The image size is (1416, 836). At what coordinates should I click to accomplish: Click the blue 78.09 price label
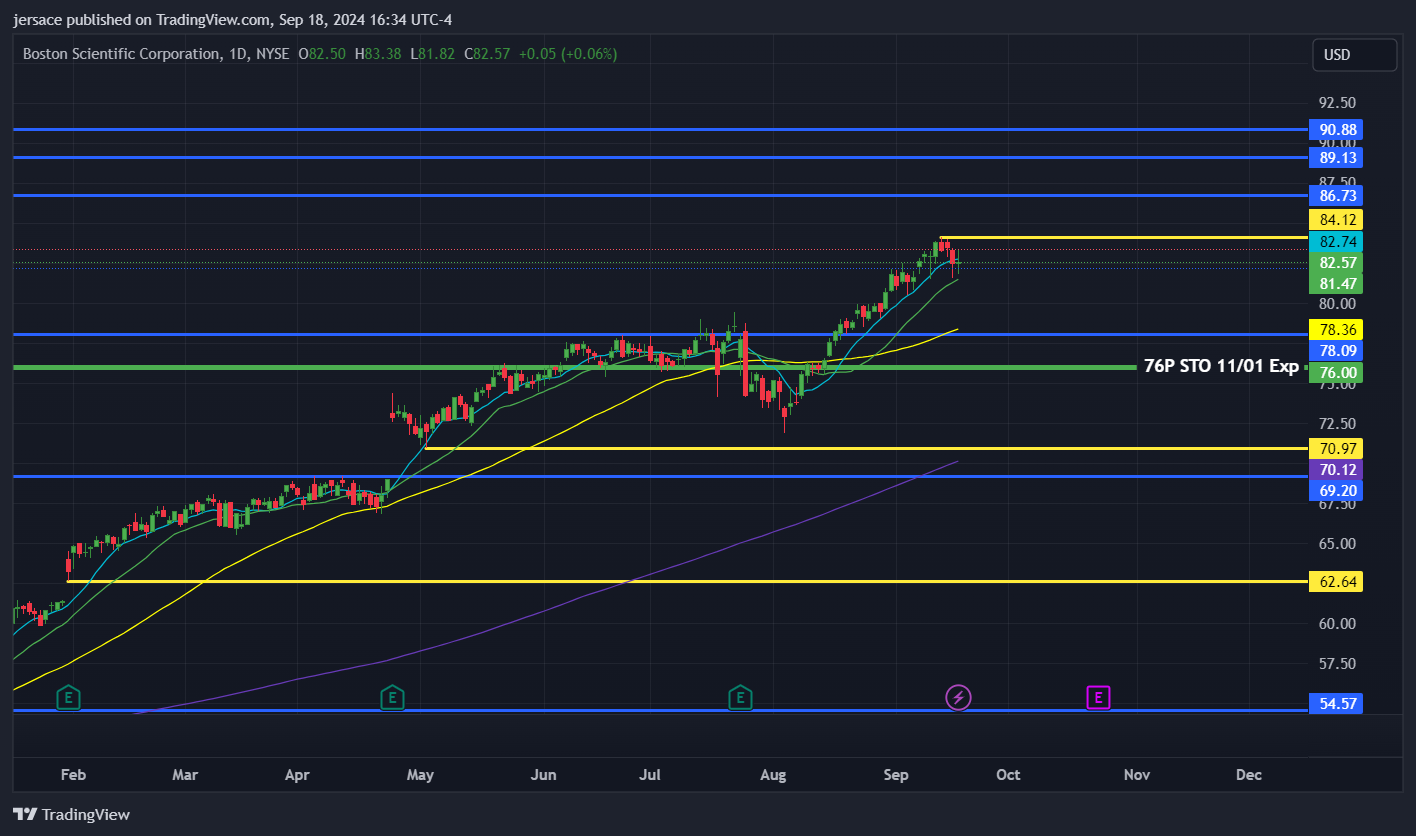(1337, 351)
